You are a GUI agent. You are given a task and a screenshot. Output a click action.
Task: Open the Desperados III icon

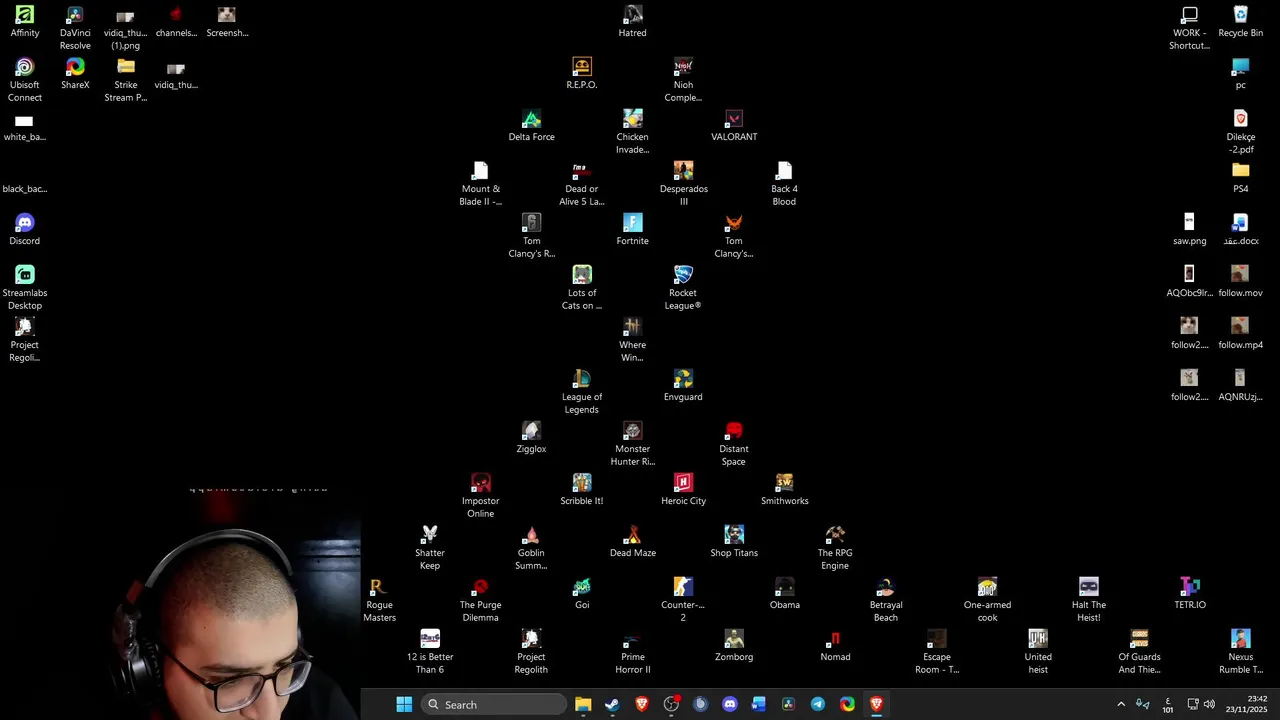683,184
